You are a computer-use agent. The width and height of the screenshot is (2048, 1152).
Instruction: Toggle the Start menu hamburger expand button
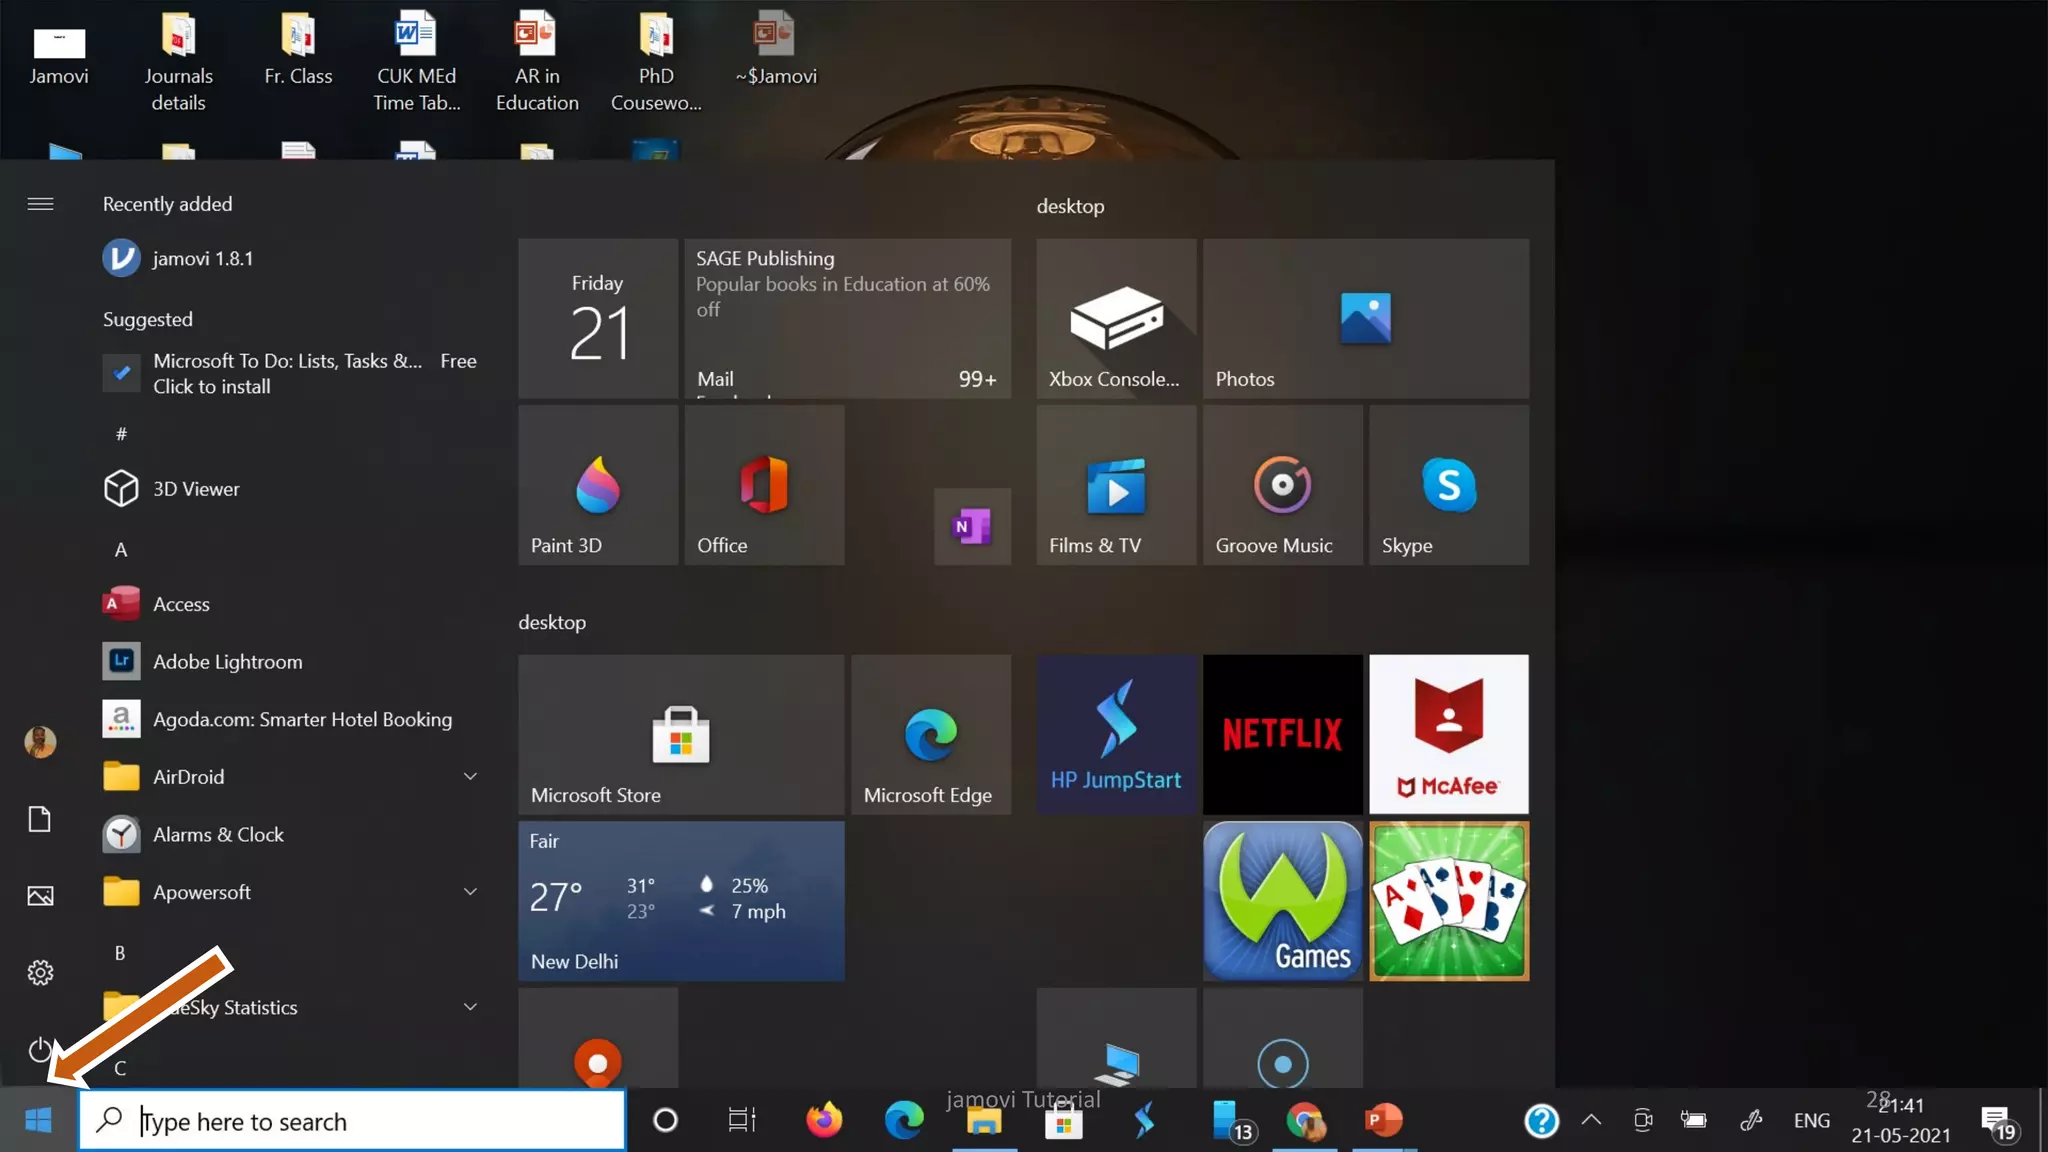click(40, 204)
